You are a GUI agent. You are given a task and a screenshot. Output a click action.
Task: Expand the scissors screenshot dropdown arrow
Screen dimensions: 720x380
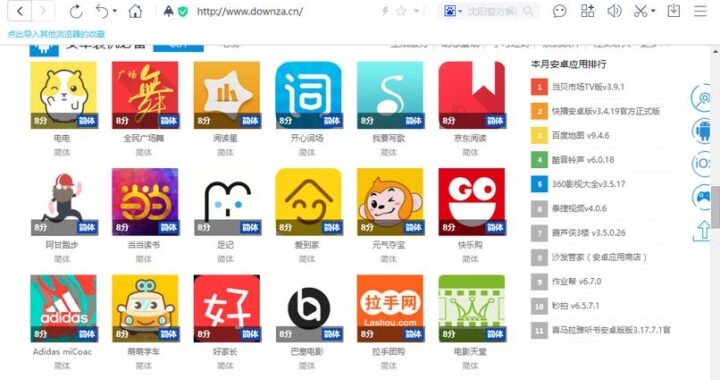(x=653, y=11)
